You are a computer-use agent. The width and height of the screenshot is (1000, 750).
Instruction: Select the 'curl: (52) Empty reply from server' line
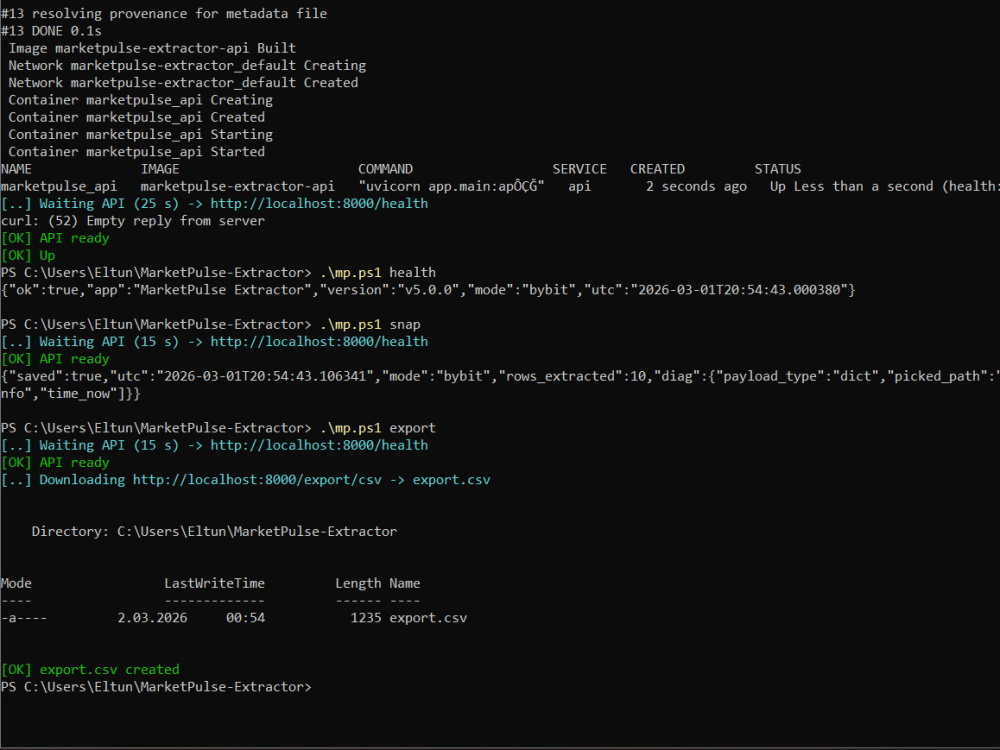coord(133,221)
